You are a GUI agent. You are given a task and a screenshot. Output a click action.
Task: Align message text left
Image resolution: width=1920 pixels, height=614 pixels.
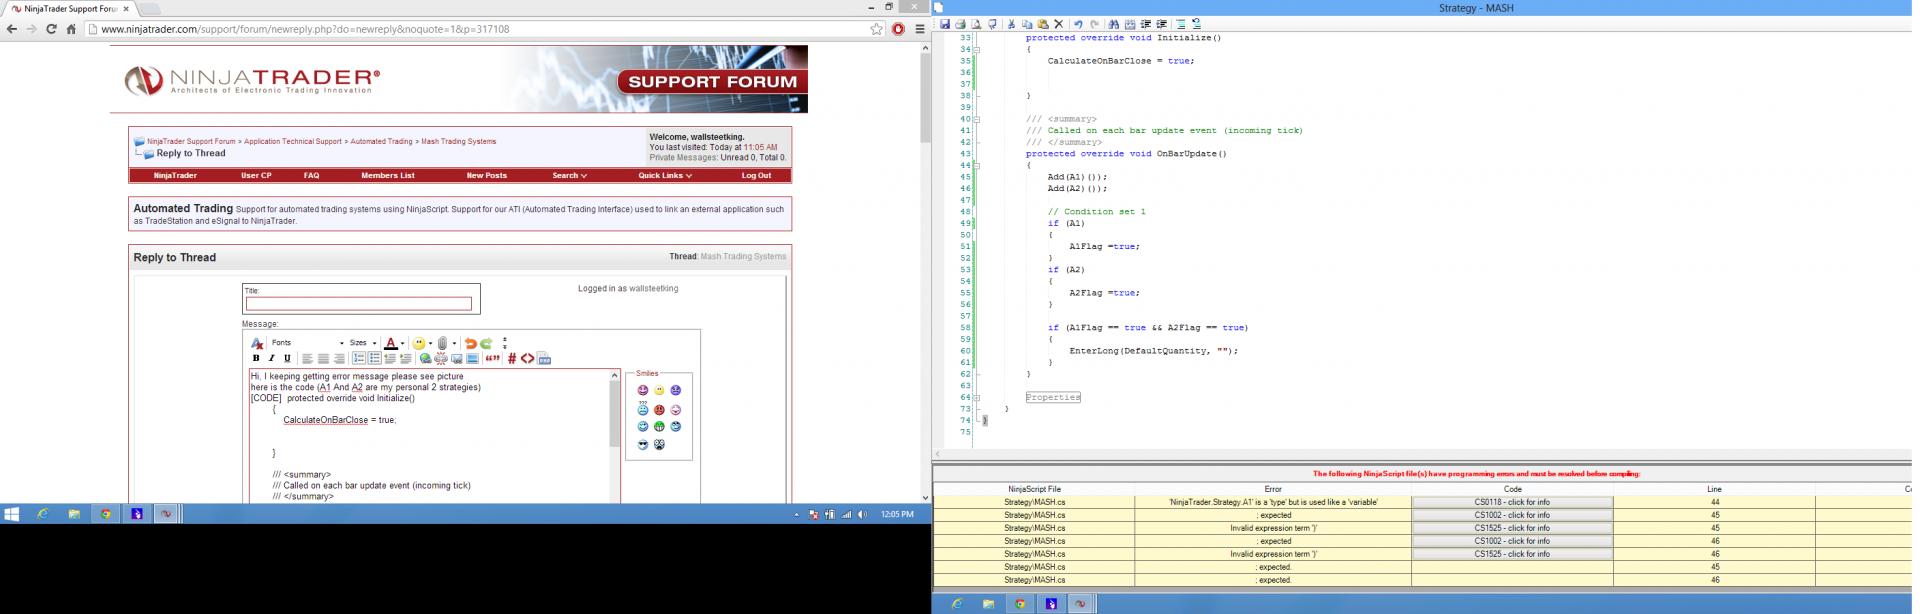pyautogui.click(x=307, y=359)
